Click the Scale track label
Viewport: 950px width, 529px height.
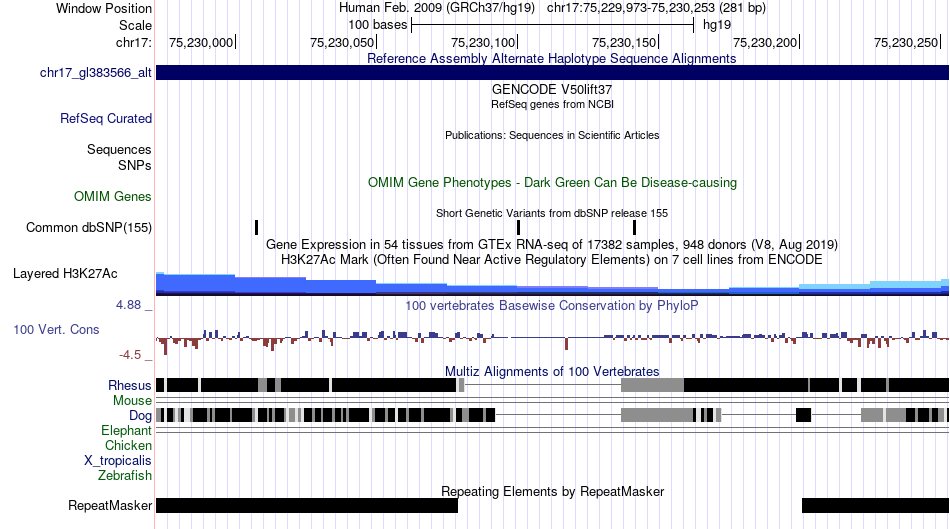point(135,25)
